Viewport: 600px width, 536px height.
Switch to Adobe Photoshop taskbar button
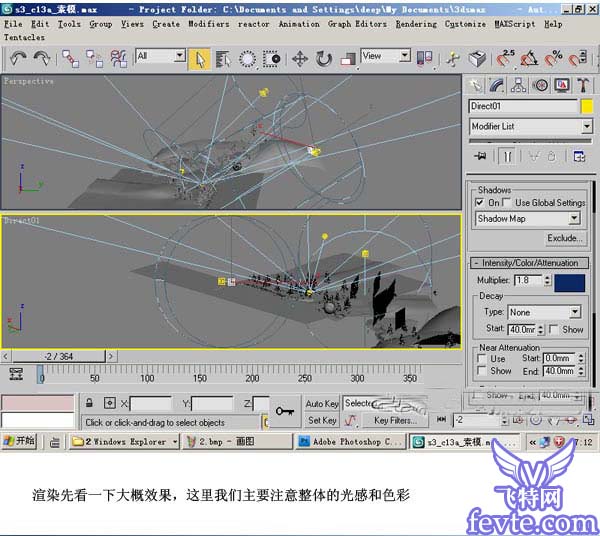(351, 442)
